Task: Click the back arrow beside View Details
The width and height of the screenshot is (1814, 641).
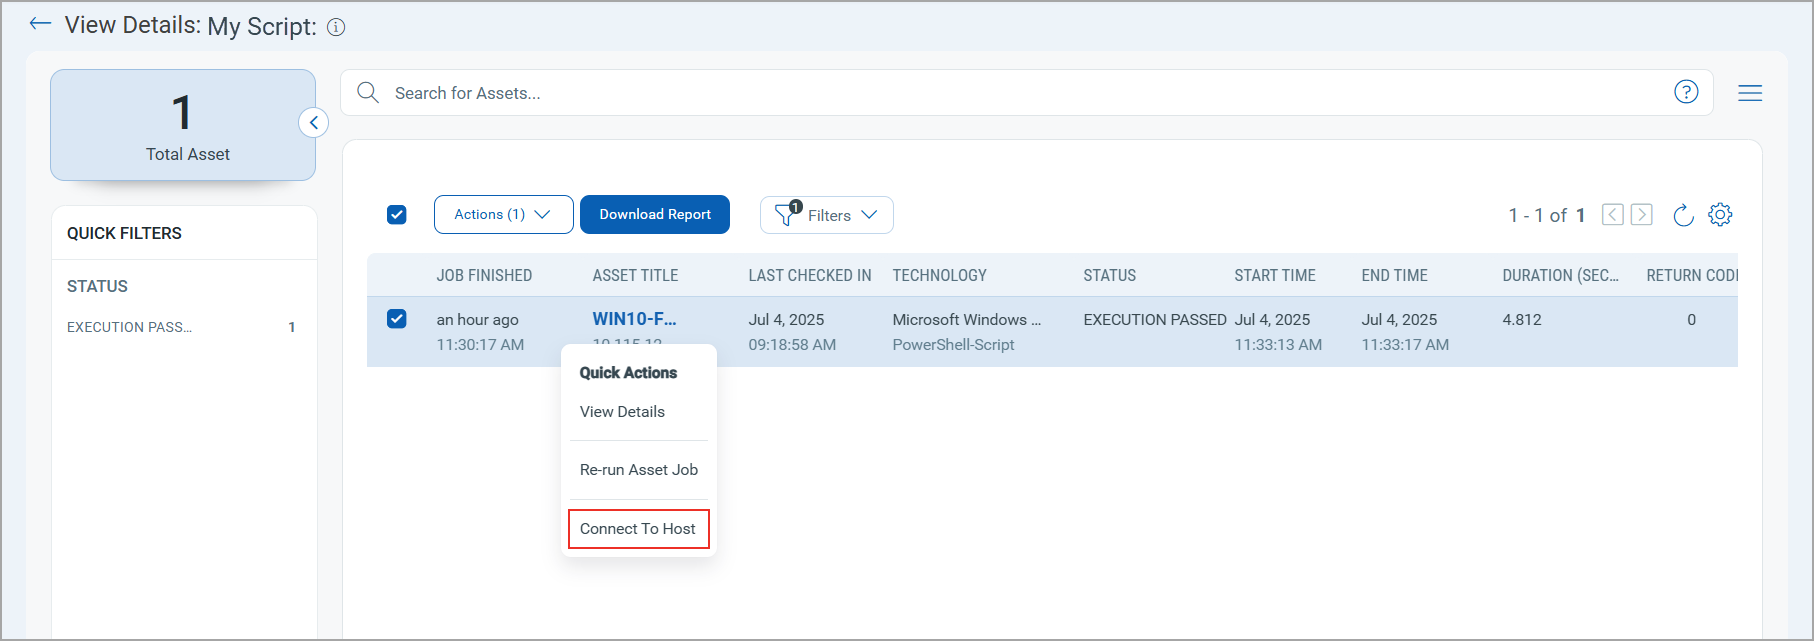Action: [x=40, y=24]
